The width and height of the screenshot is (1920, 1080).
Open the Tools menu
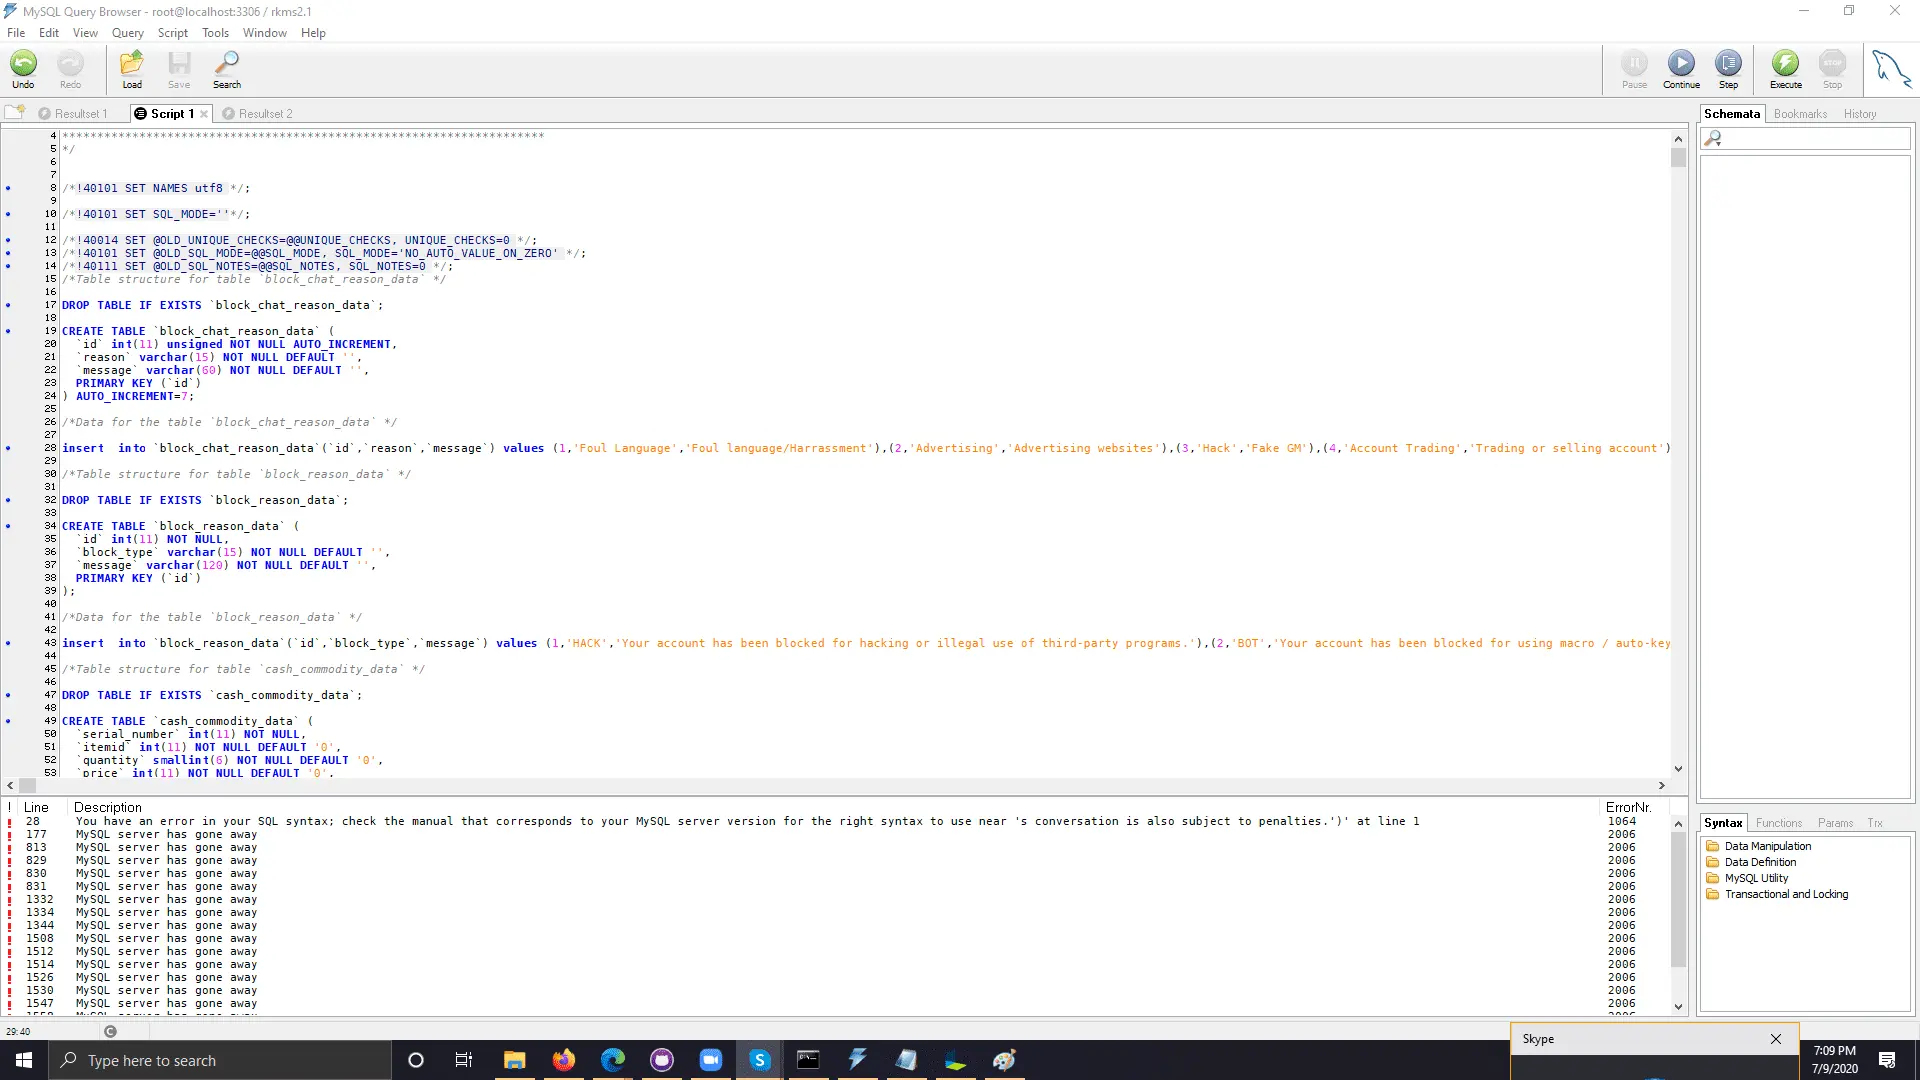coord(215,33)
